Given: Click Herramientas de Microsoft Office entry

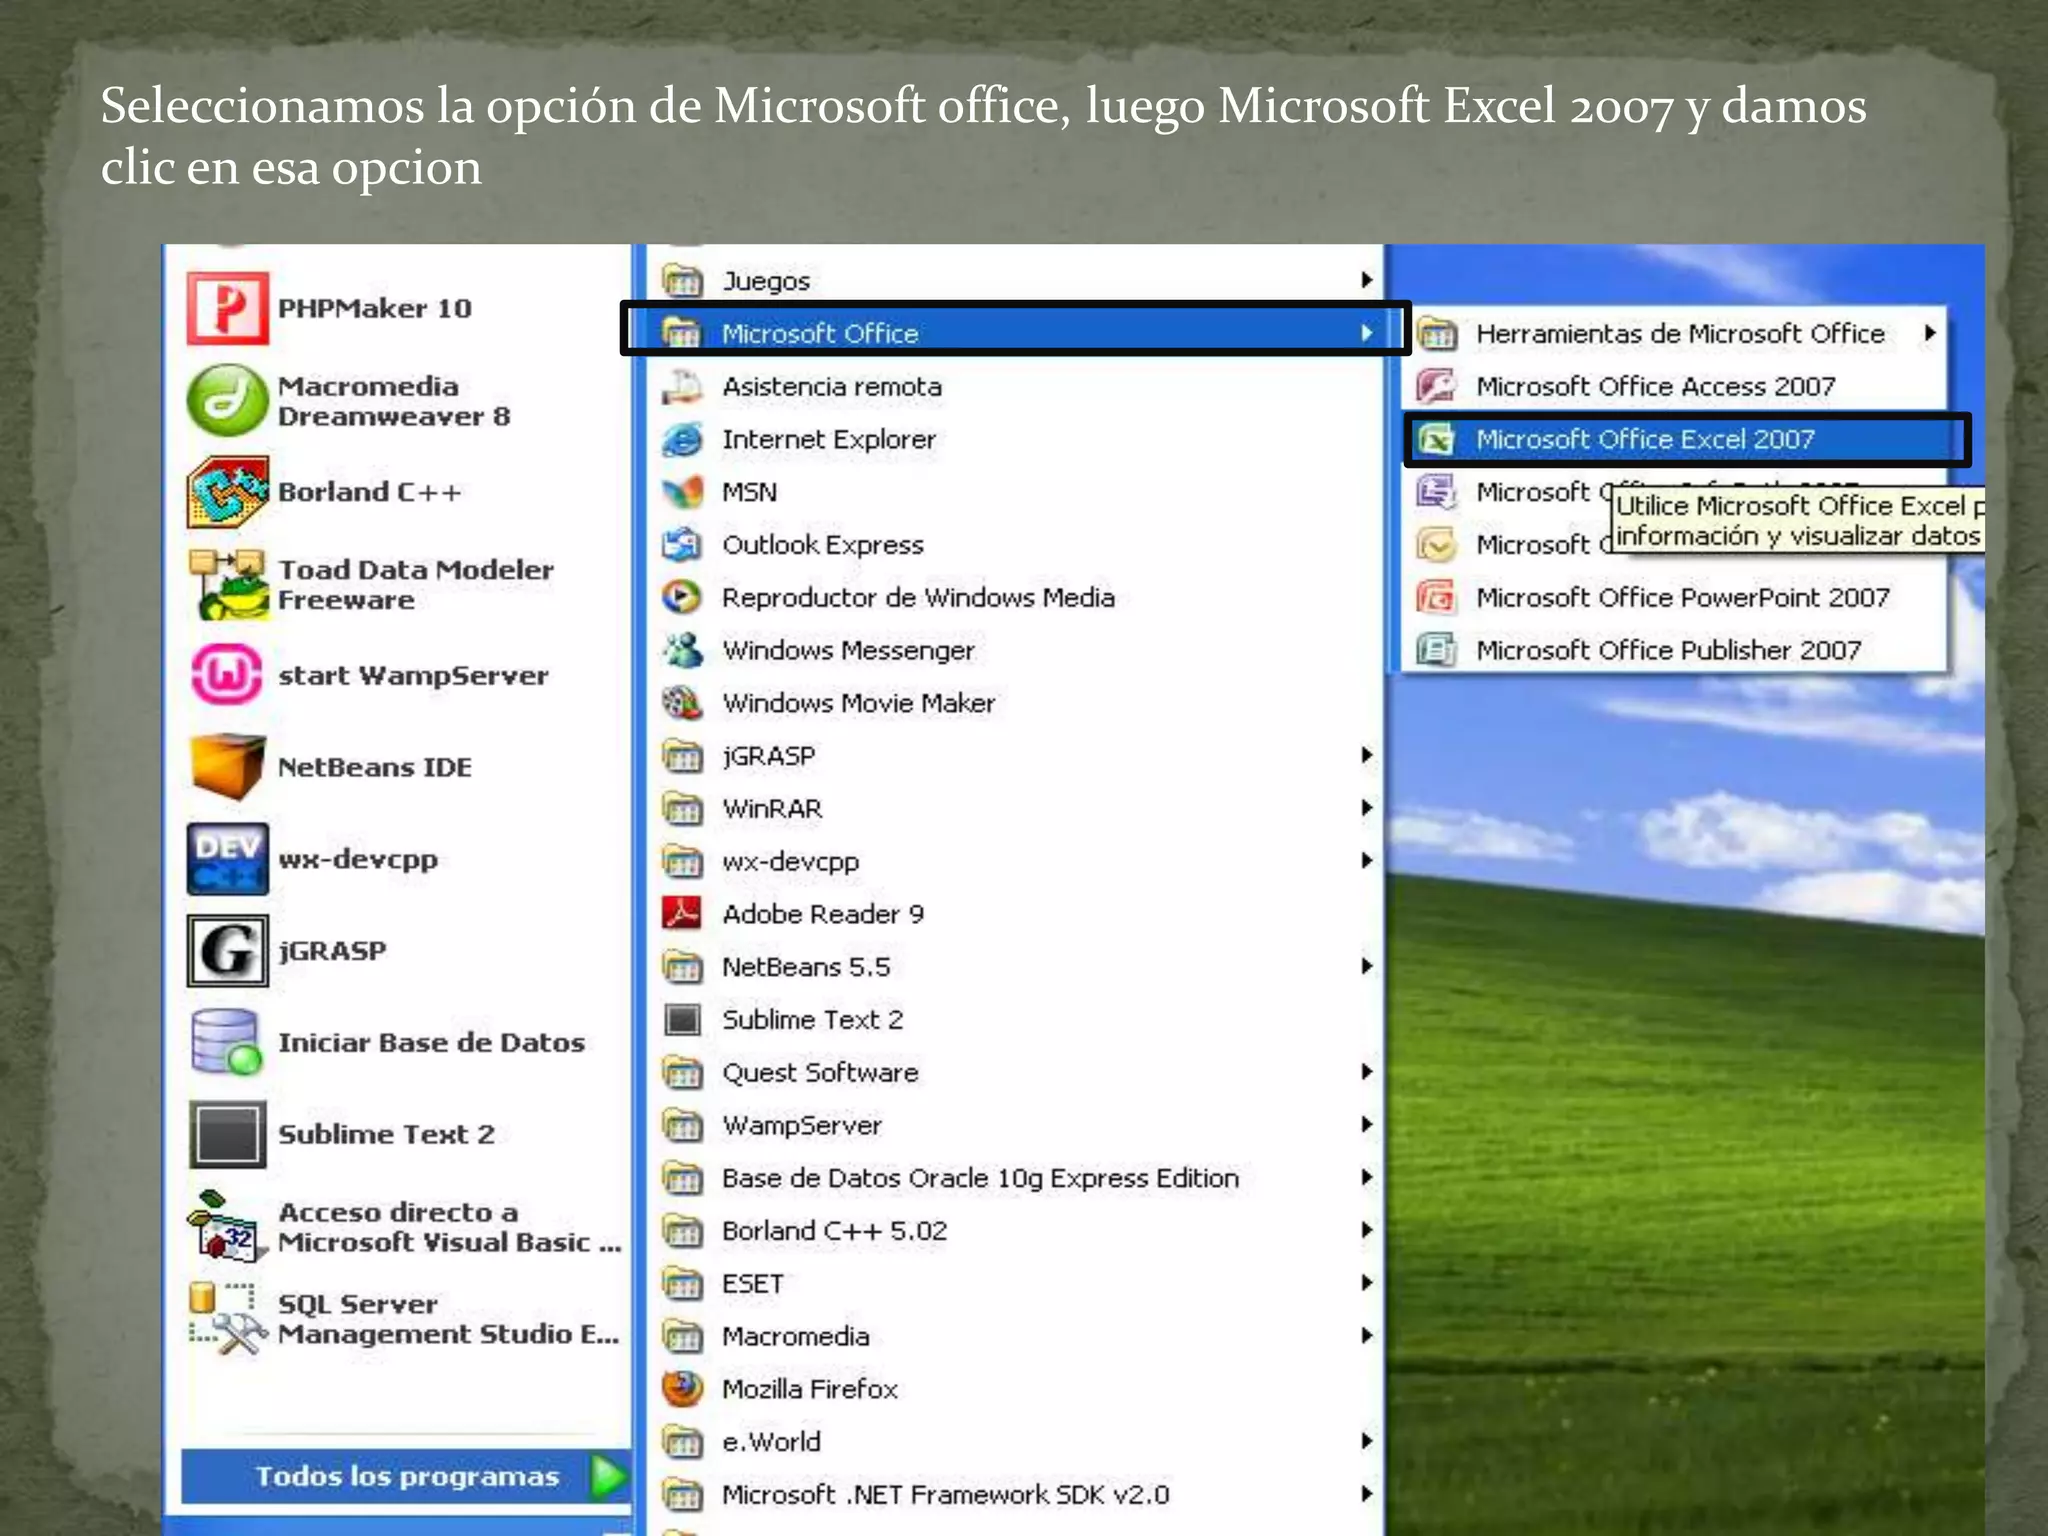Looking at the screenshot, I should 1675,333.
